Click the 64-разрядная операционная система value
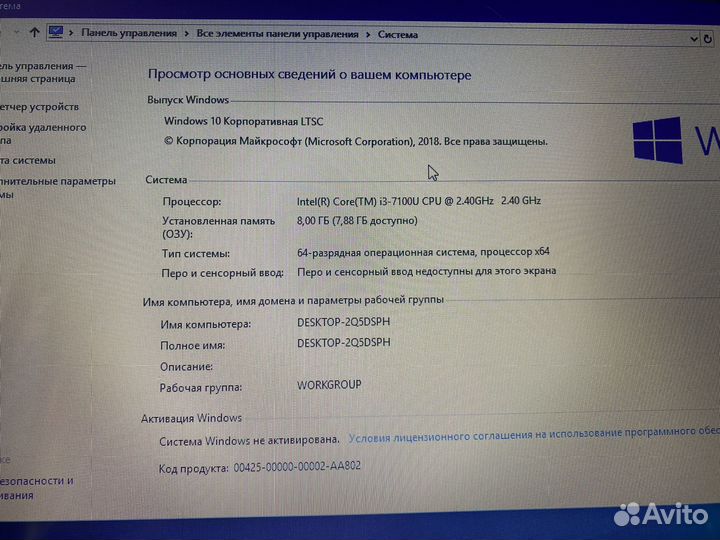 point(423,252)
